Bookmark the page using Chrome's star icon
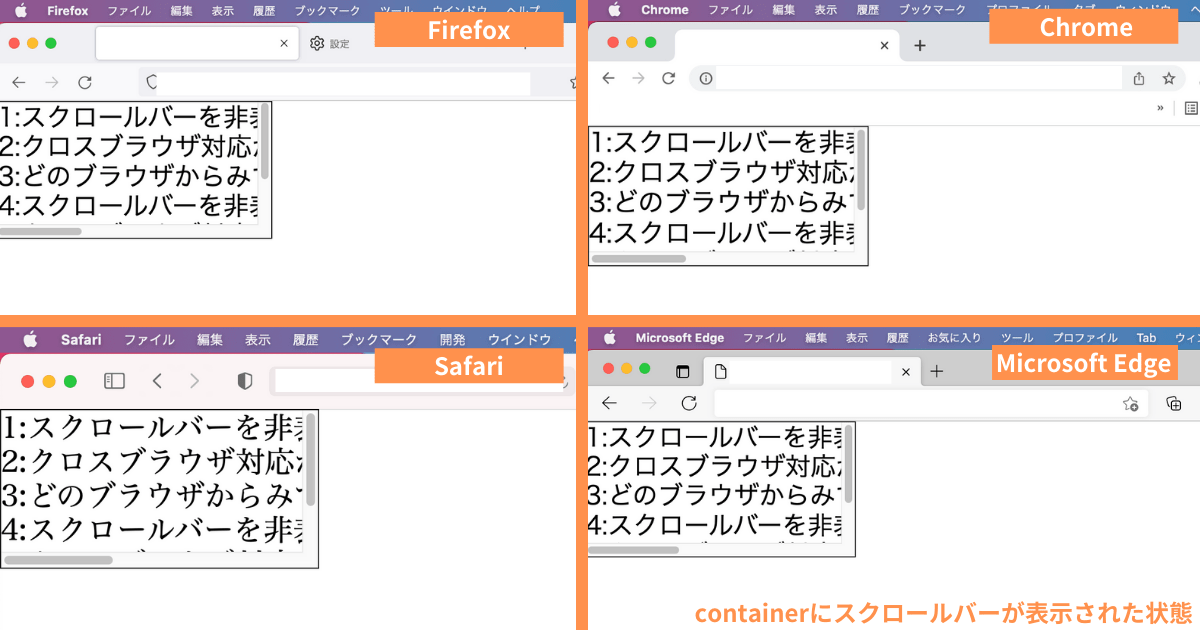Image resolution: width=1200 pixels, height=630 pixels. point(1170,78)
